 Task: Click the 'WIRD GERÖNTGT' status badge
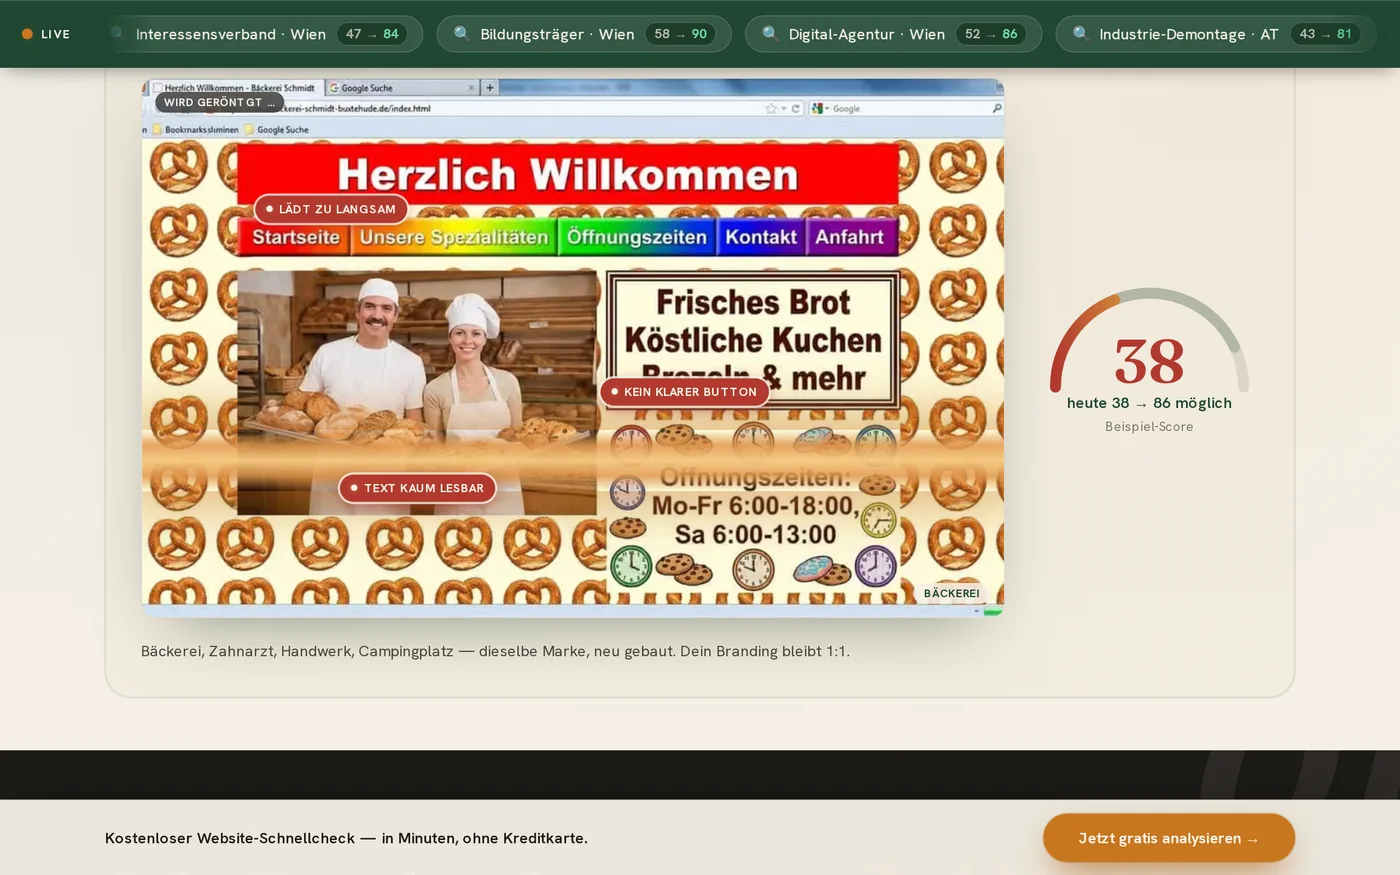(x=219, y=102)
